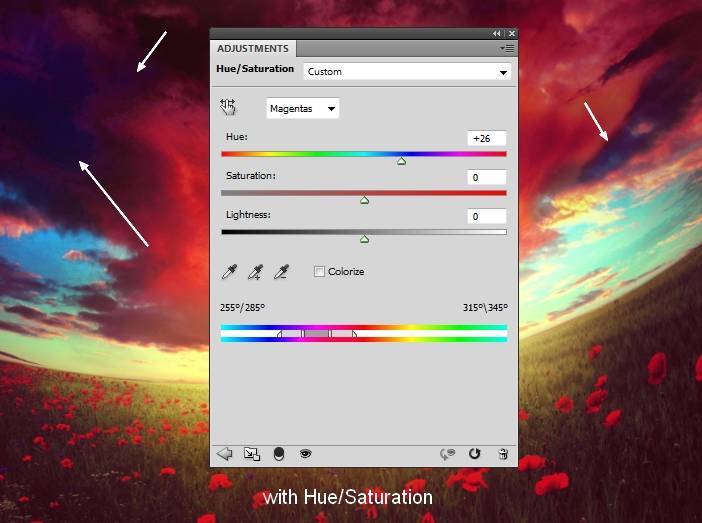This screenshot has height=523, width=702.
Task: Click the right falloff marker on color range bar
Action: click(354, 334)
